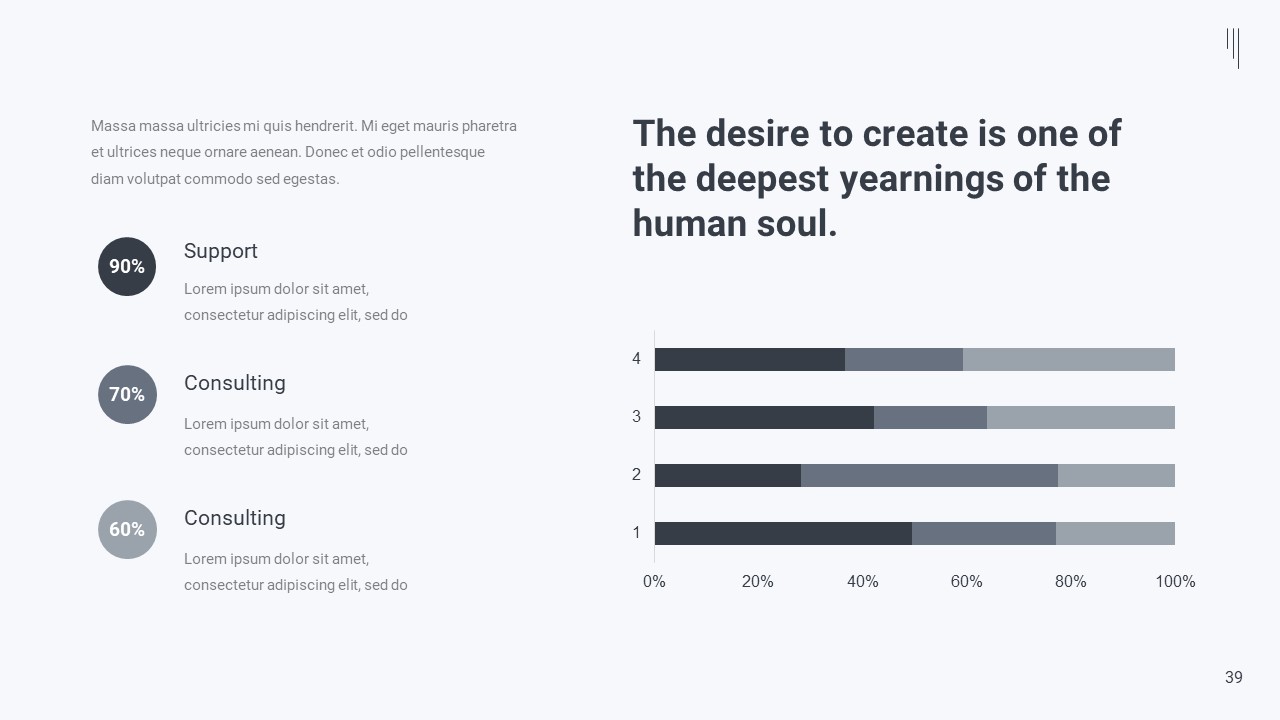Image resolution: width=1280 pixels, height=720 pixels.
Task: Click the darkest segment of chart bar 3
Action: [x=764, y=417]
